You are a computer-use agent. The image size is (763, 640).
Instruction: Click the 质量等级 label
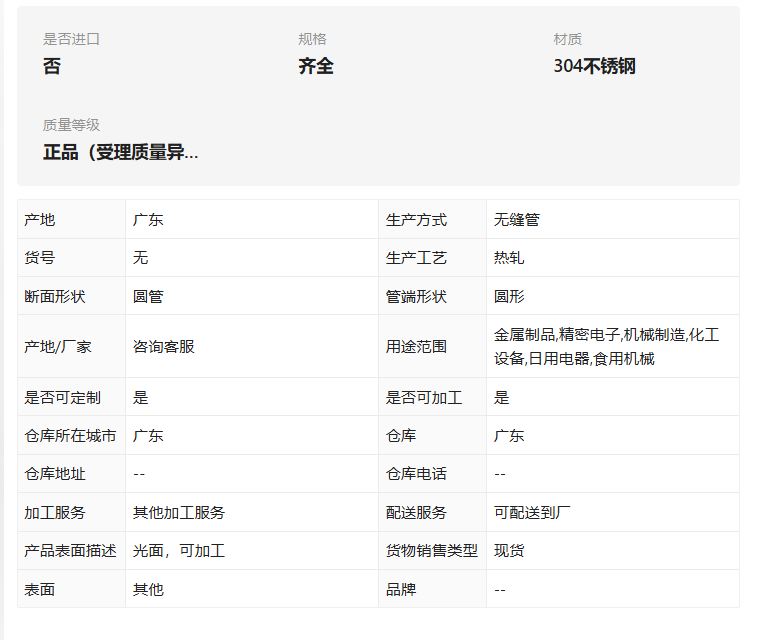[71, 125]
